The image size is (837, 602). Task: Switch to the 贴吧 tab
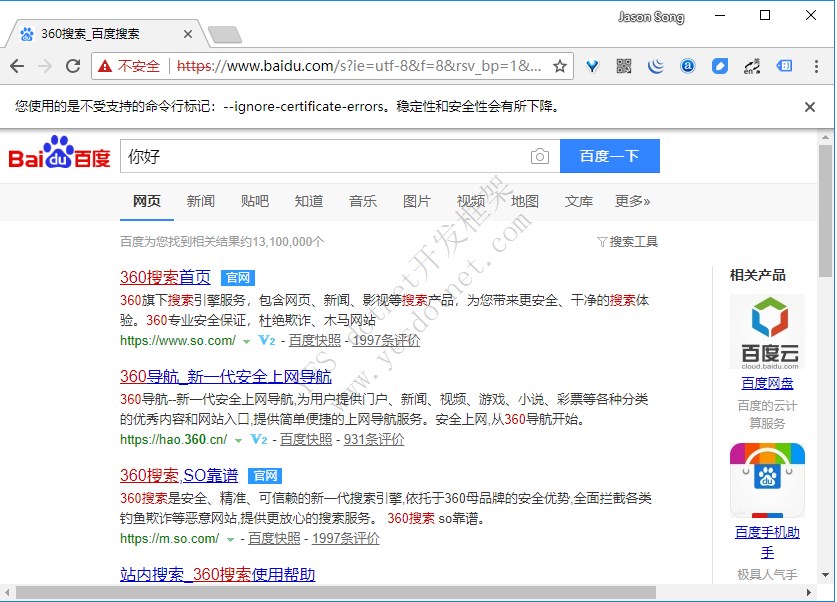pos(255,201)
